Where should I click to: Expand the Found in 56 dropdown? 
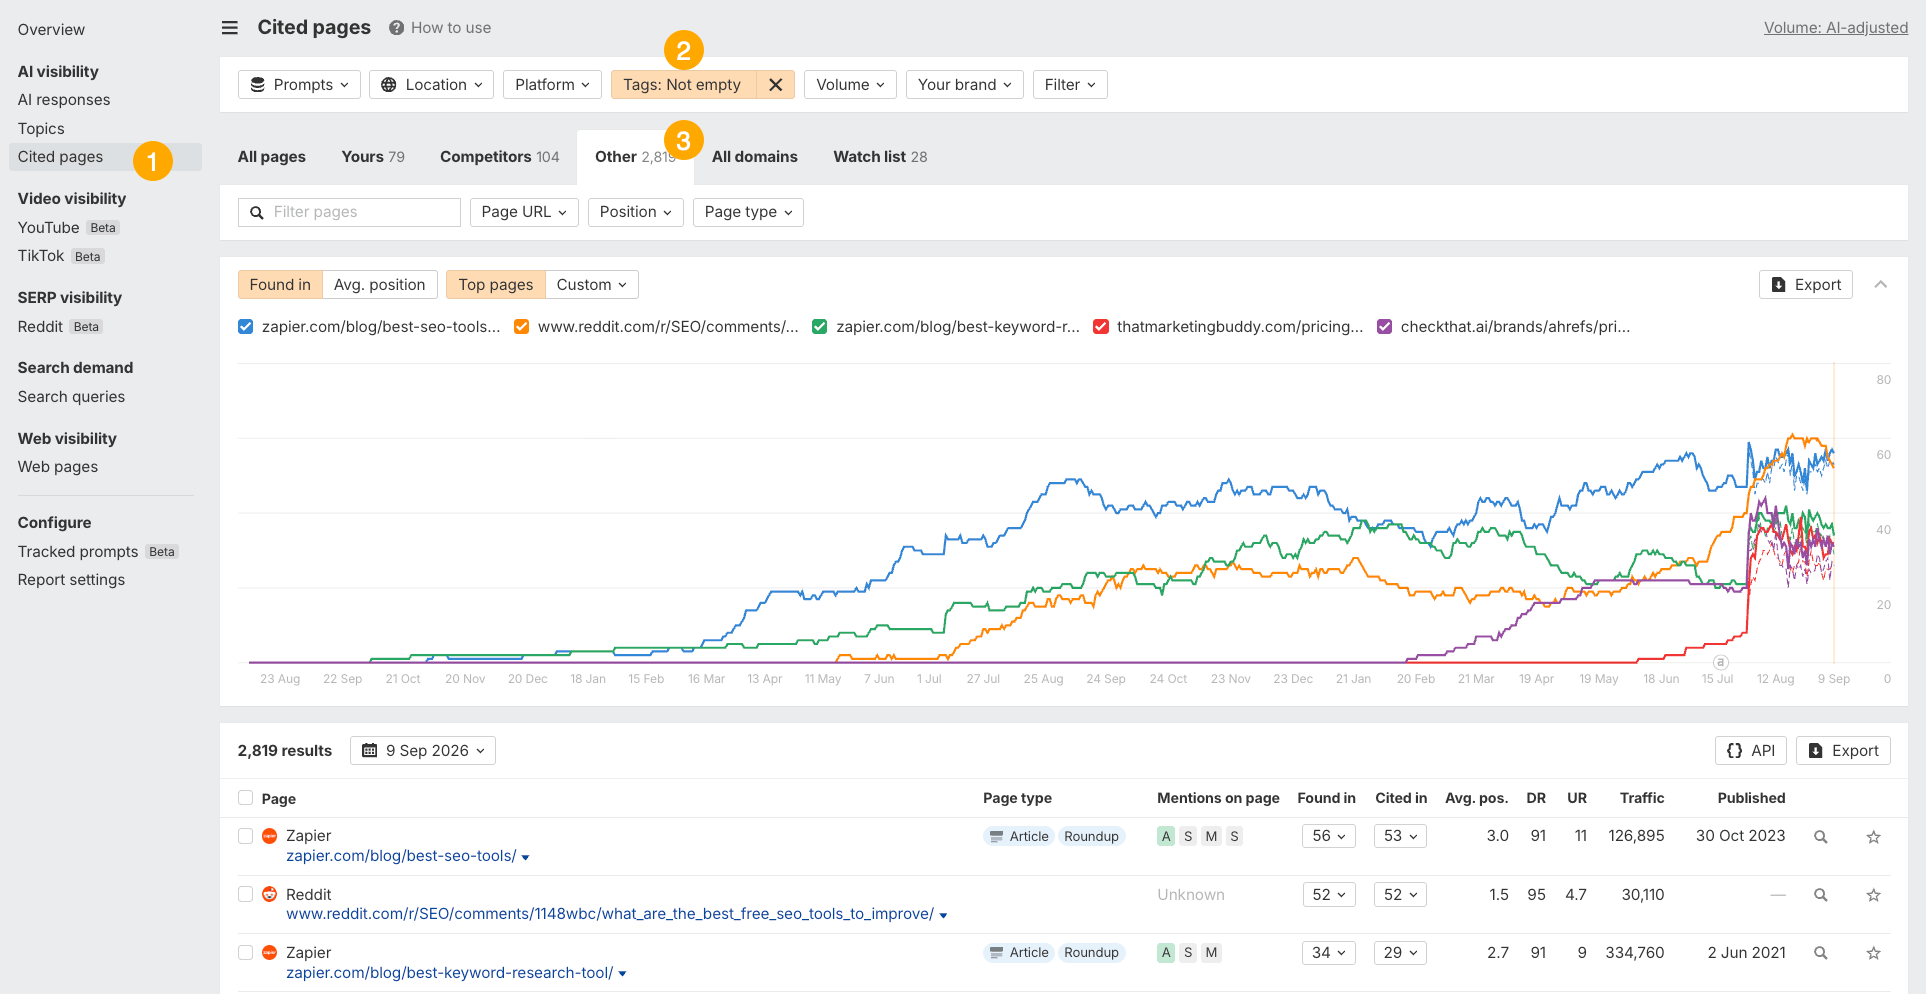tap(1328, 836)
